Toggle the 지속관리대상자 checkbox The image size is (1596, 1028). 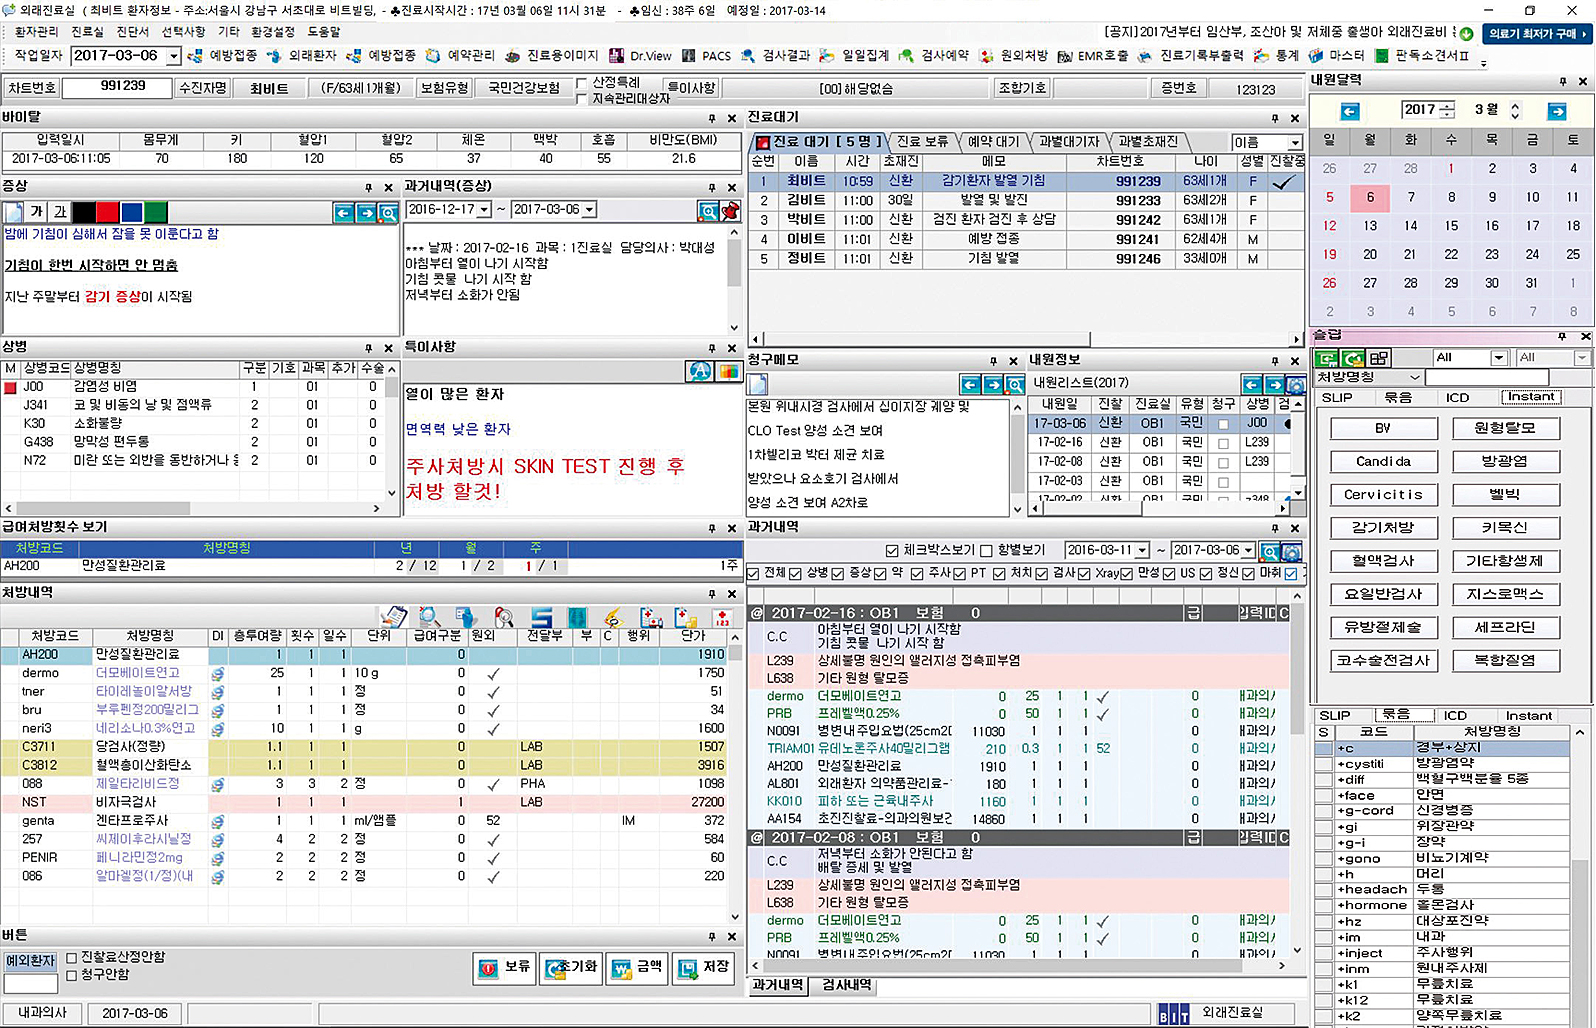click(582, 98)
